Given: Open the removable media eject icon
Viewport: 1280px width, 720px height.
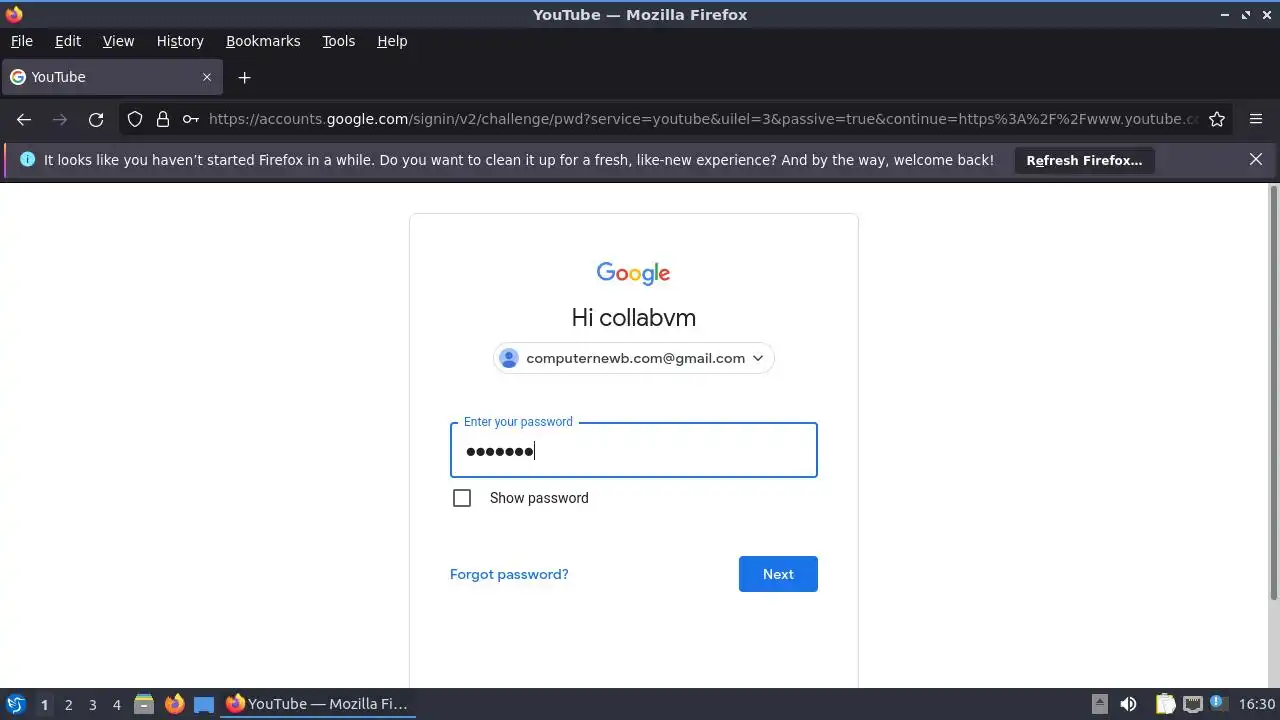Looking at the screenshot, I should coord(1099,704).
